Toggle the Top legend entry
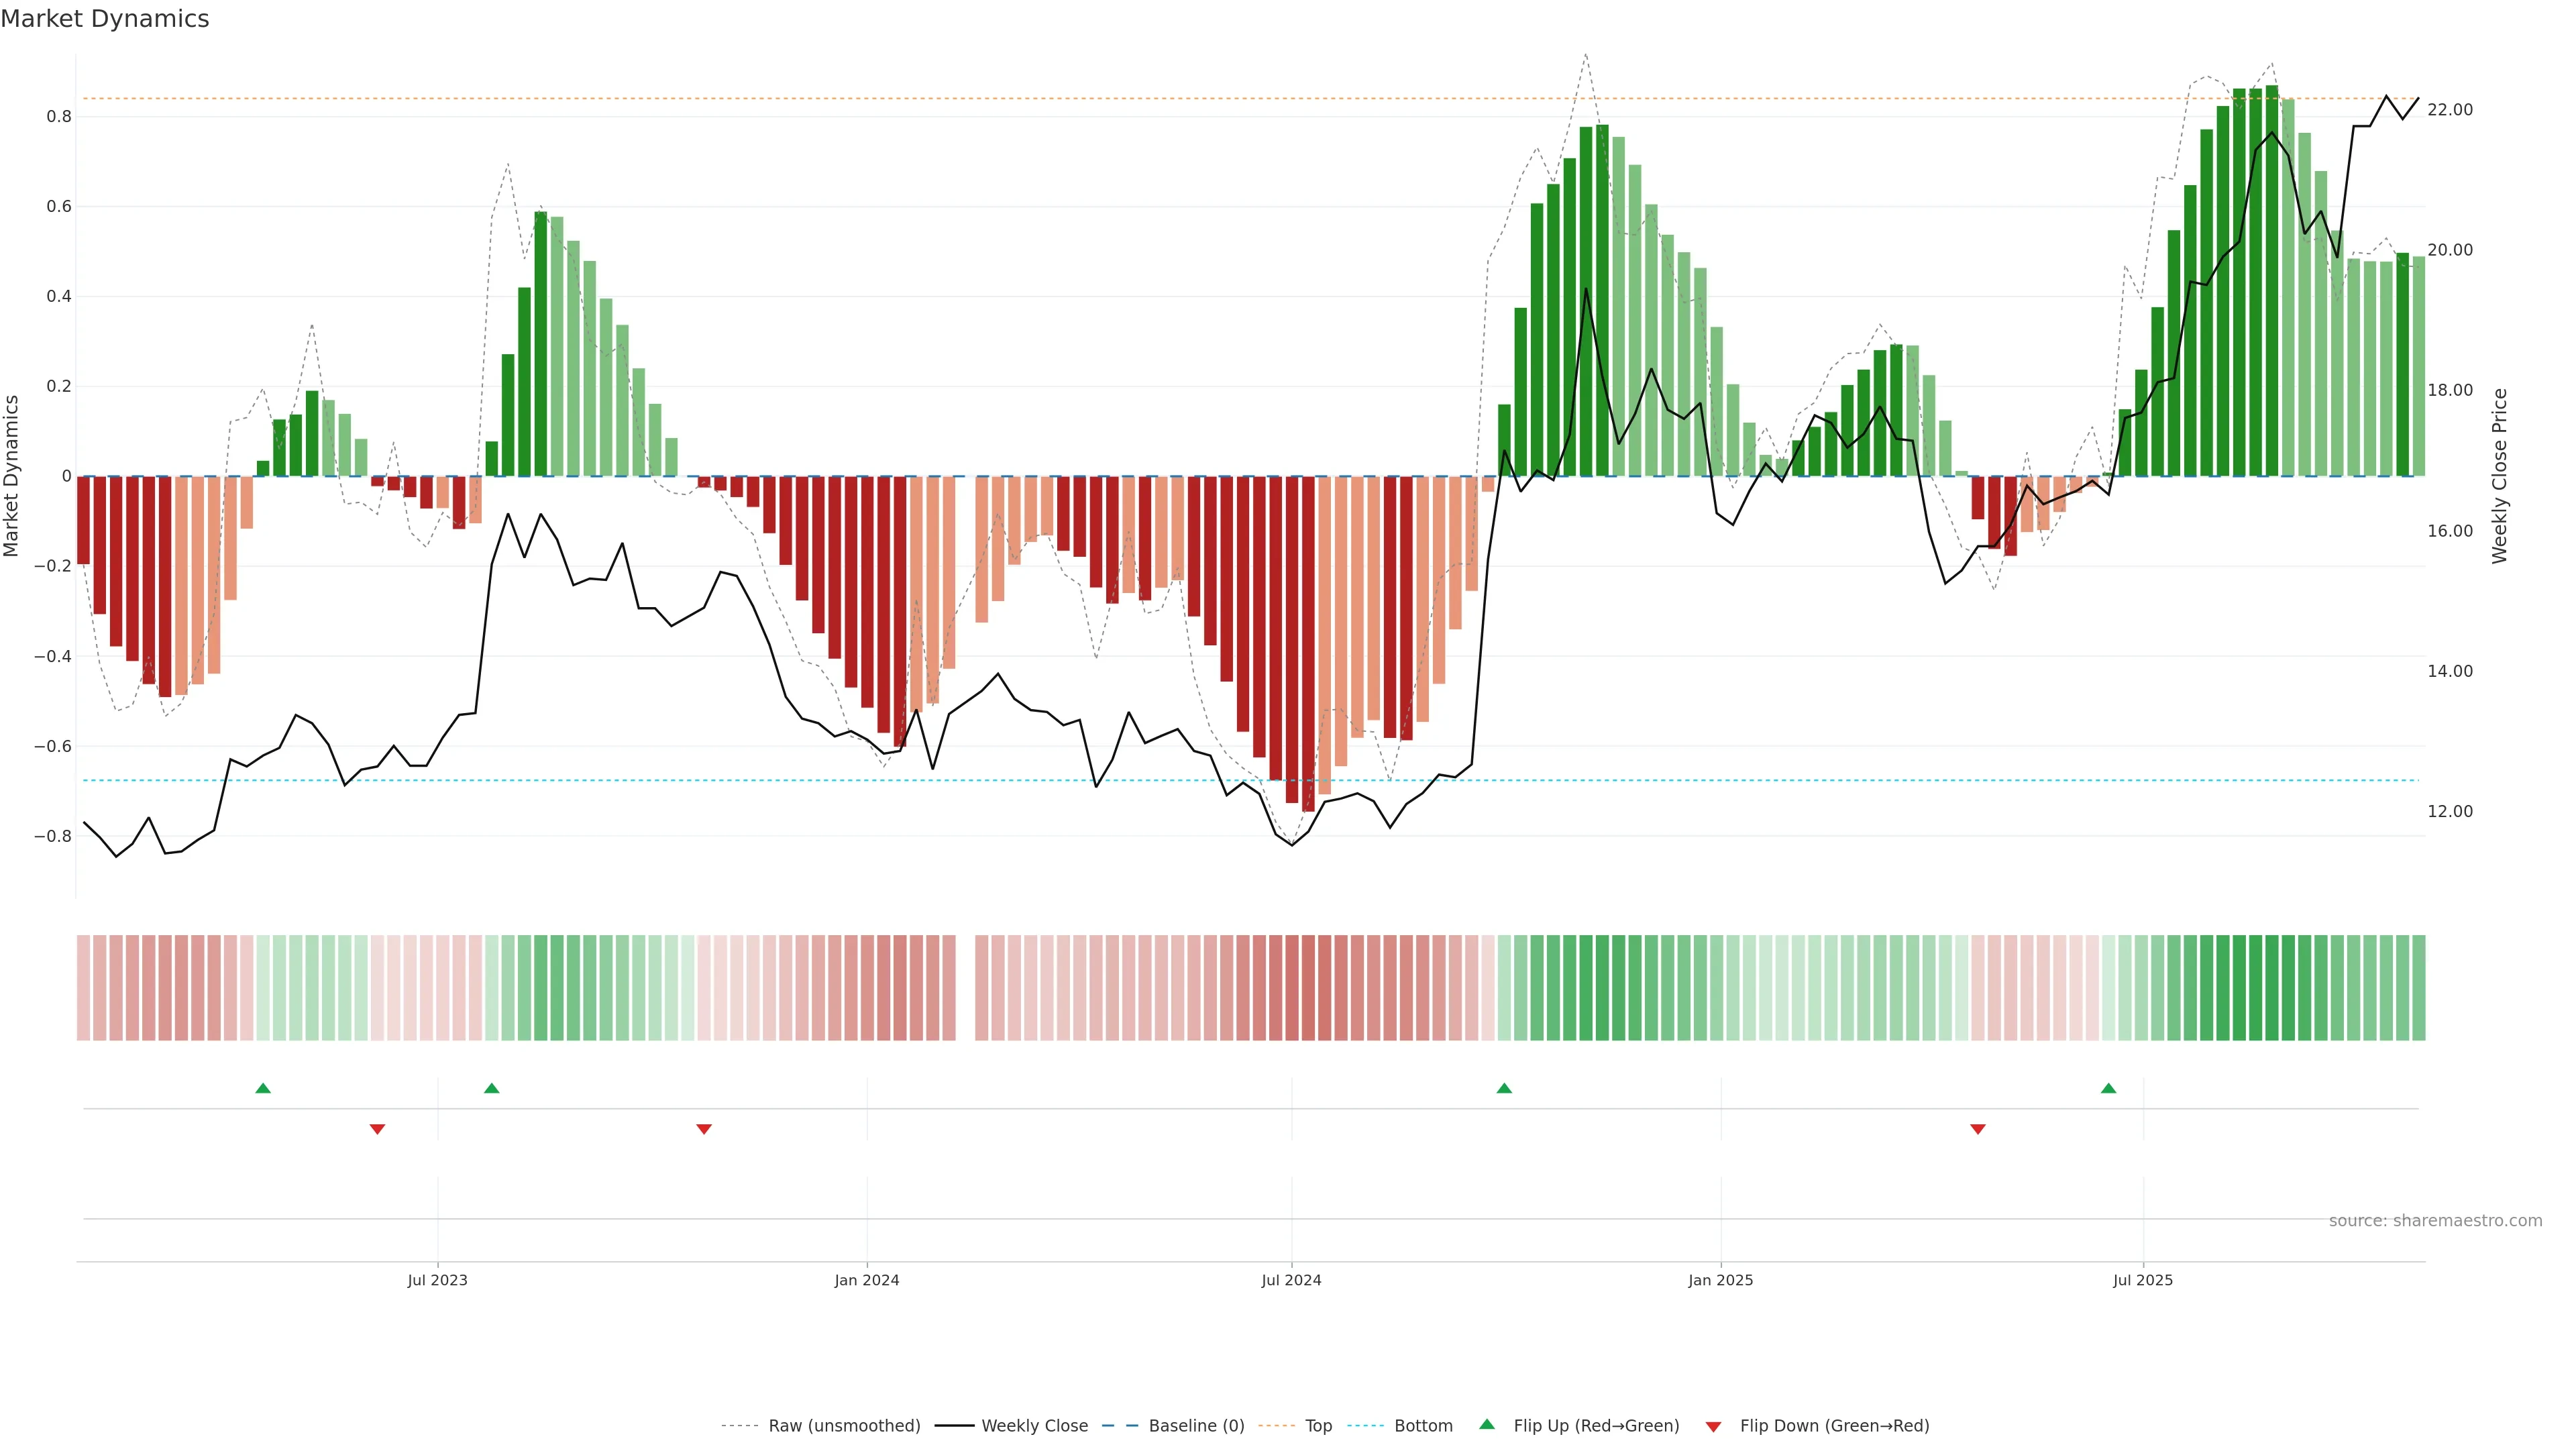 [1318, 1426]
